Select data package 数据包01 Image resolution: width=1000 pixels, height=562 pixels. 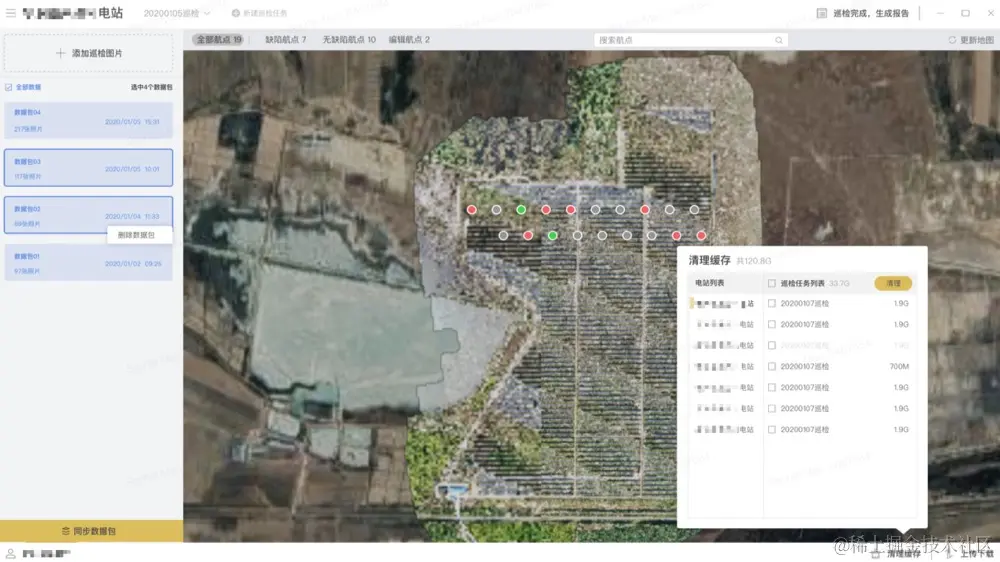tap(89, 263)
